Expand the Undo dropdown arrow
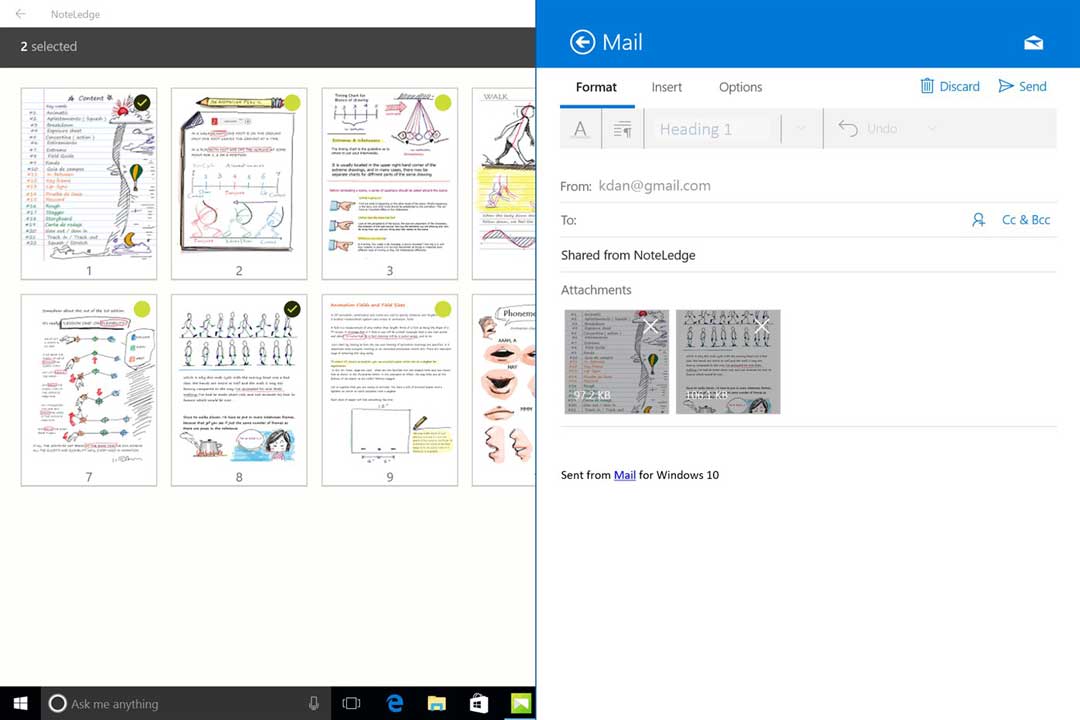 [932, 129]
